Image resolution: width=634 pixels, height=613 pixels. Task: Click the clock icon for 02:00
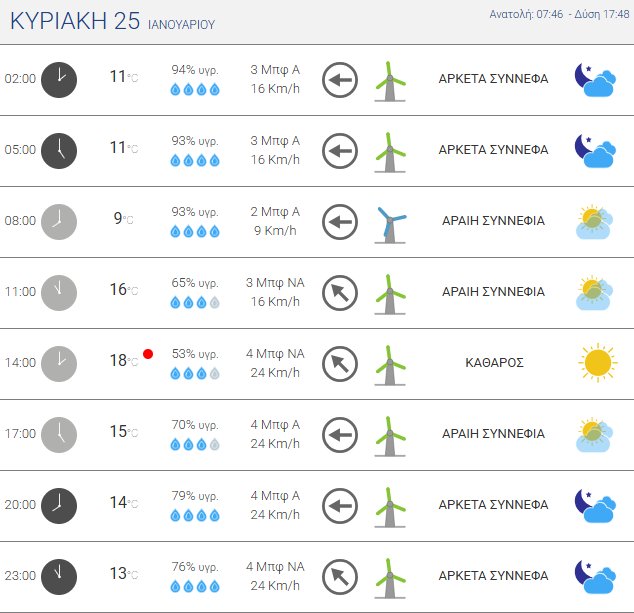point(59,79)
